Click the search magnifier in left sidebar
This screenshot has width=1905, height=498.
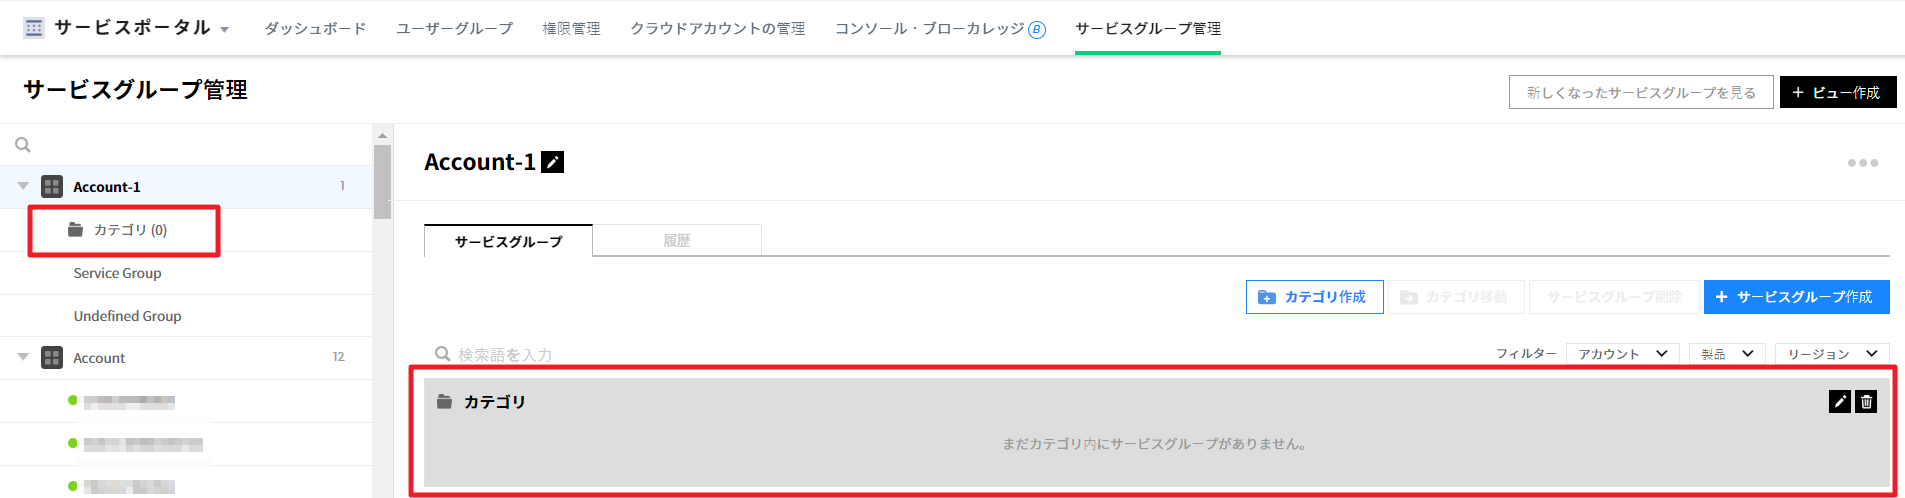(x=23, y=145)
